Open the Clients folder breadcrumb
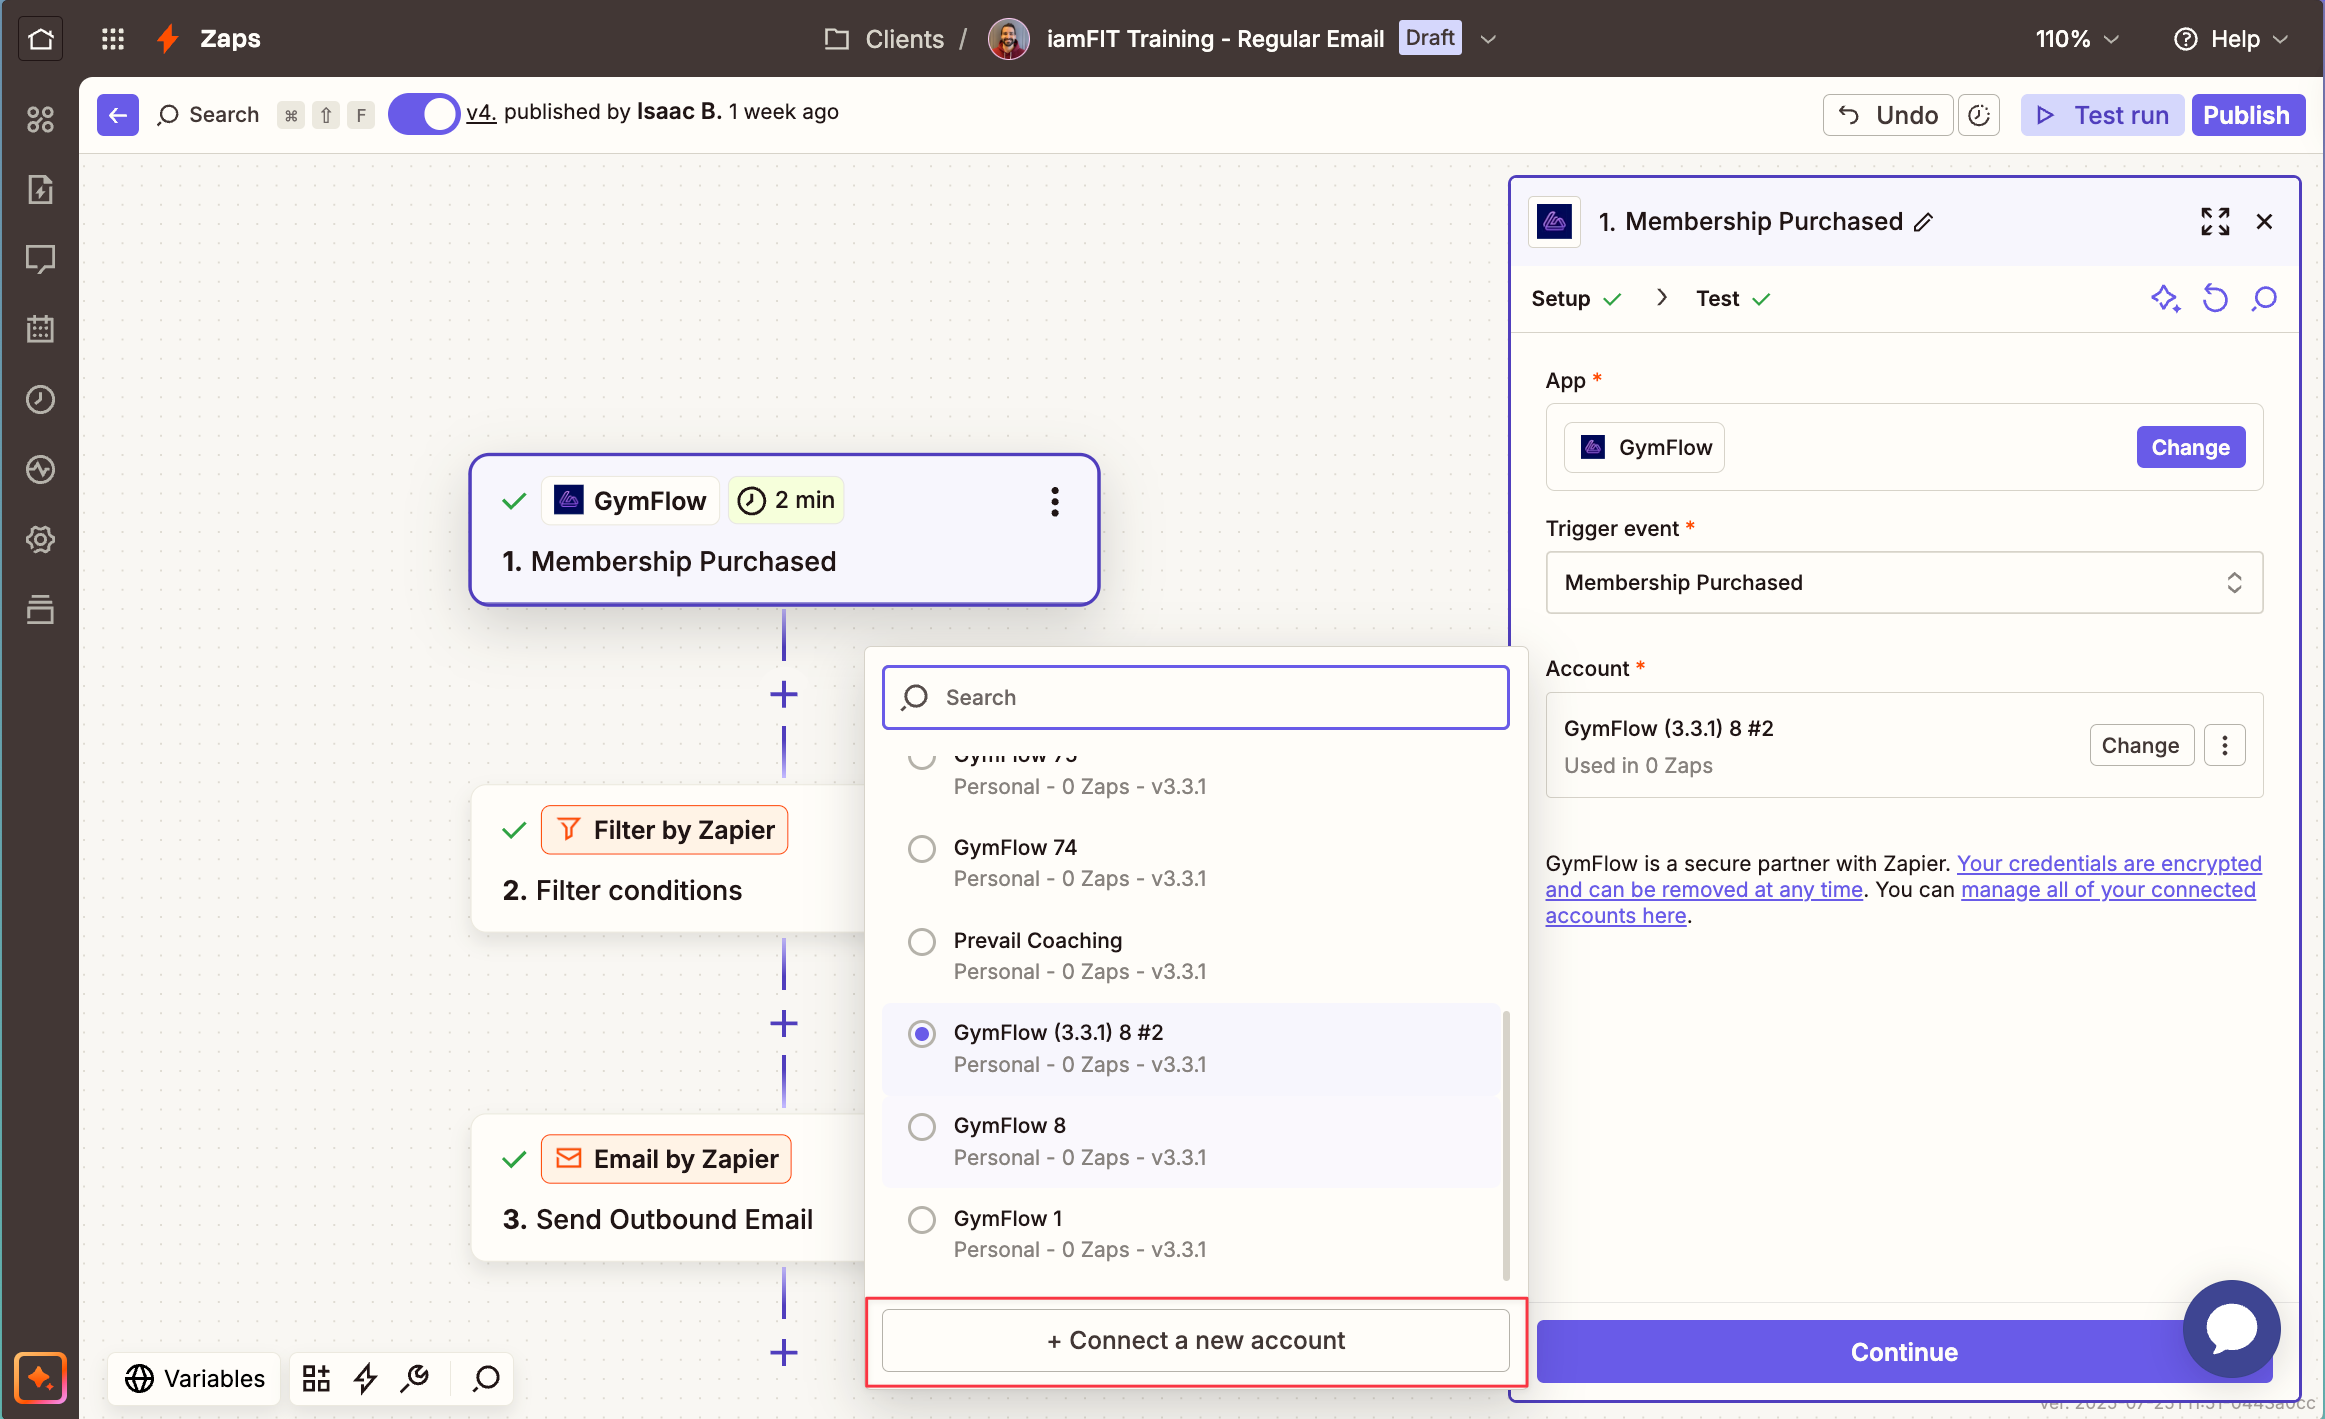Image resolution: width=2325 pixels, height=1419 pixels. (x=884, y=39)
